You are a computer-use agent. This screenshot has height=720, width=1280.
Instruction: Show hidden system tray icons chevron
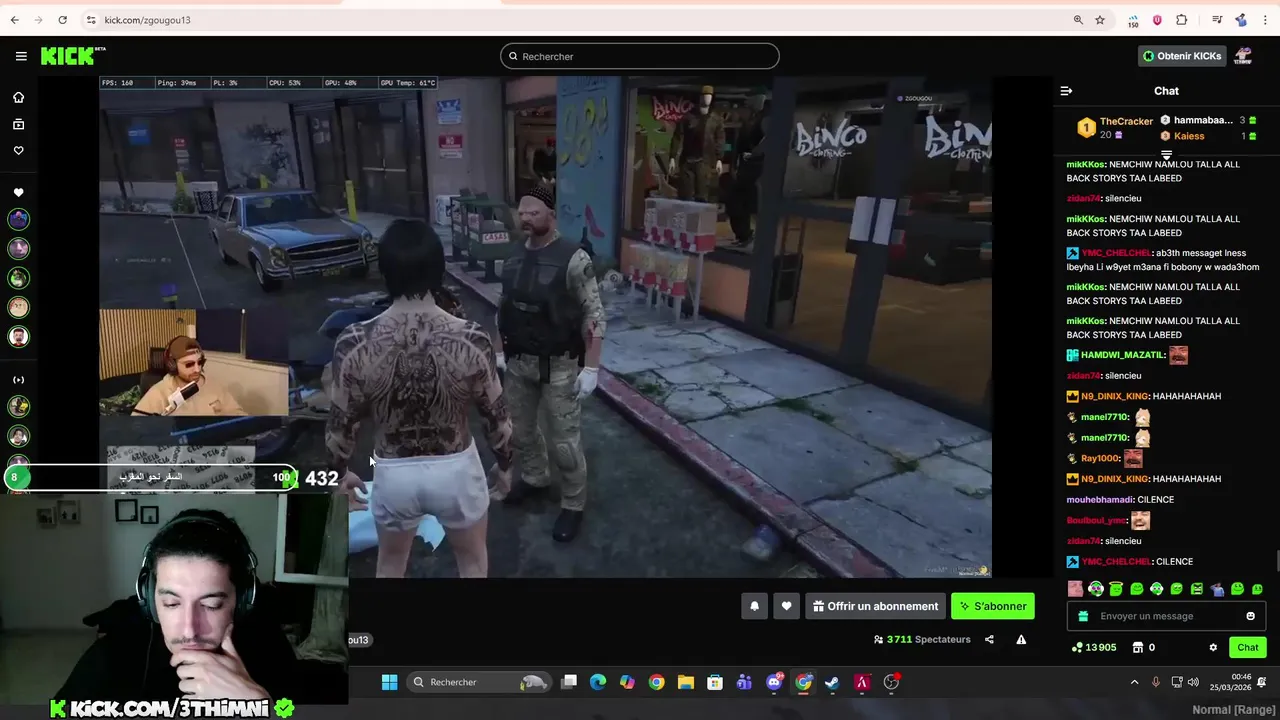1134,682
